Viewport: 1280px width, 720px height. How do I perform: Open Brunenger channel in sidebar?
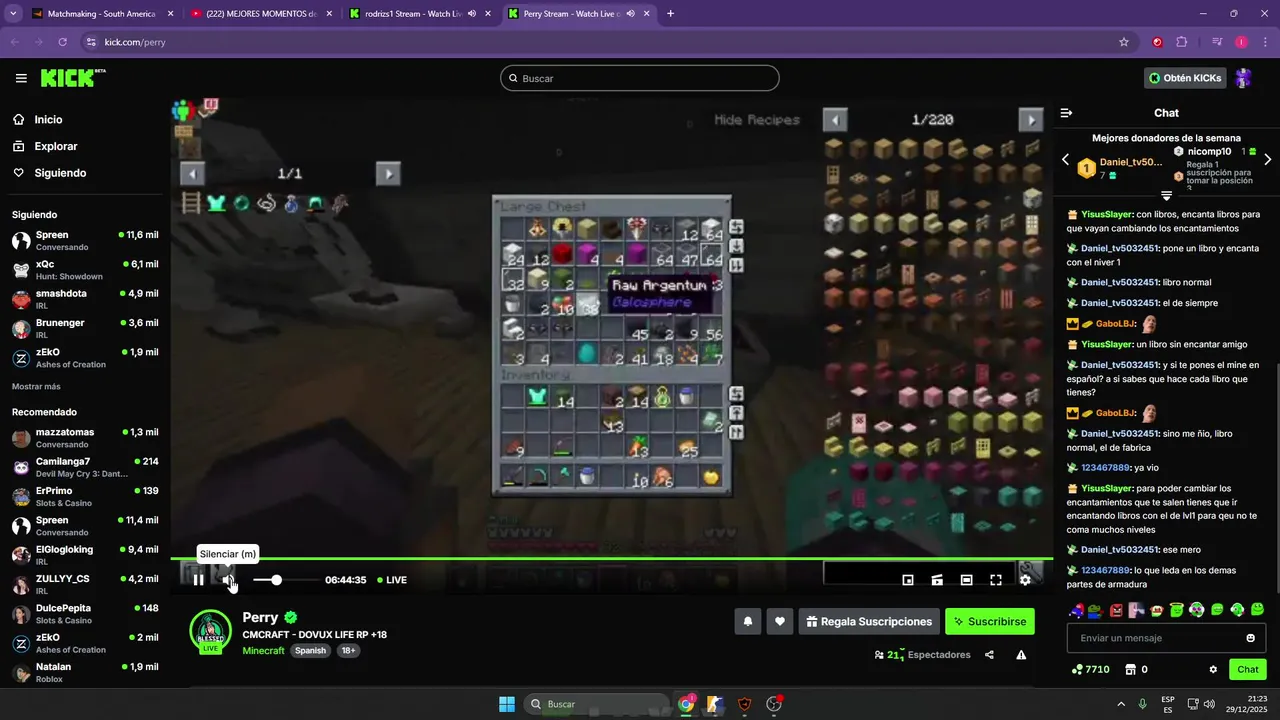[x=85, y=328]
